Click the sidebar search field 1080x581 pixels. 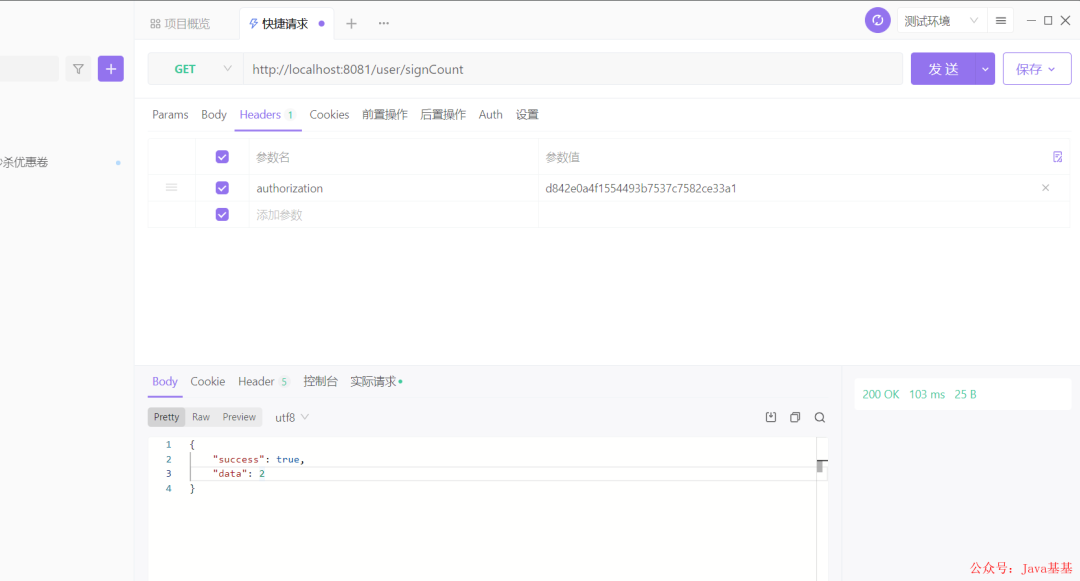tap(29, 69)
